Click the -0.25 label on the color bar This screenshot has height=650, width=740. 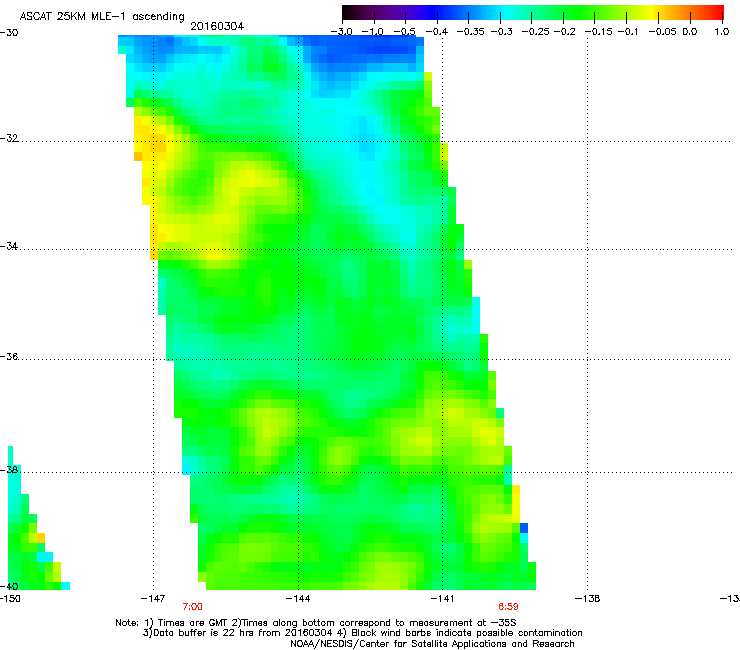pos(536,32)
